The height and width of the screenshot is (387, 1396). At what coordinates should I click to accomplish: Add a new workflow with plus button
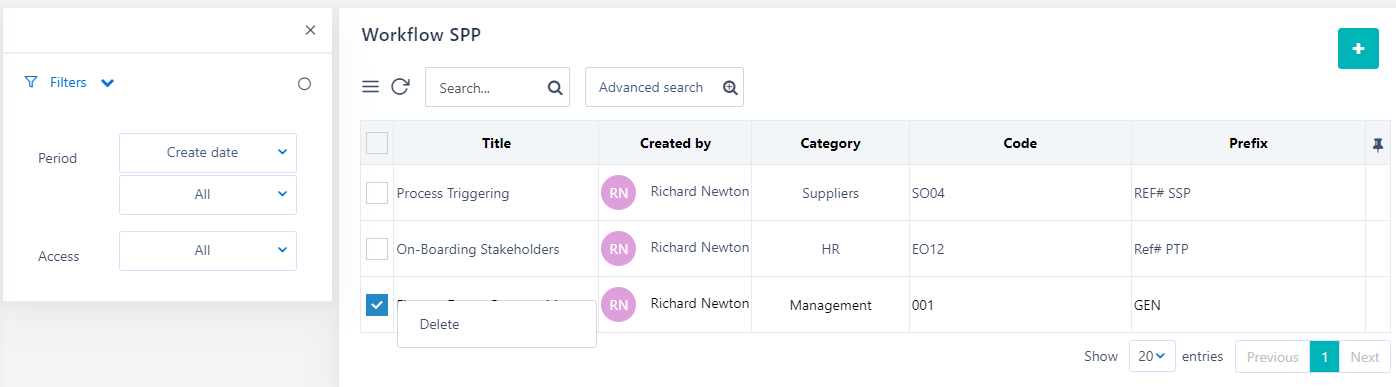1358,49
